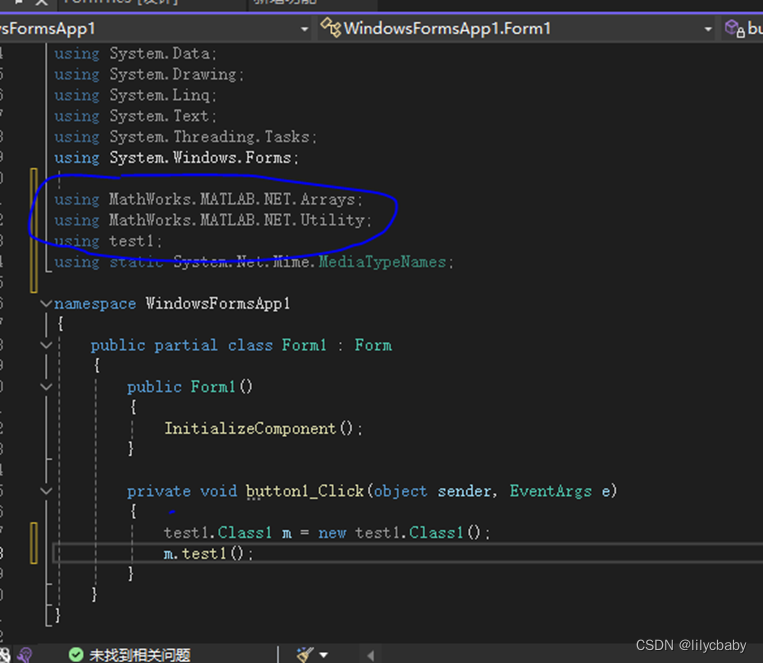Click the green no-issues checkmark icon
The image size is (763, 663).
coord(76,655)
